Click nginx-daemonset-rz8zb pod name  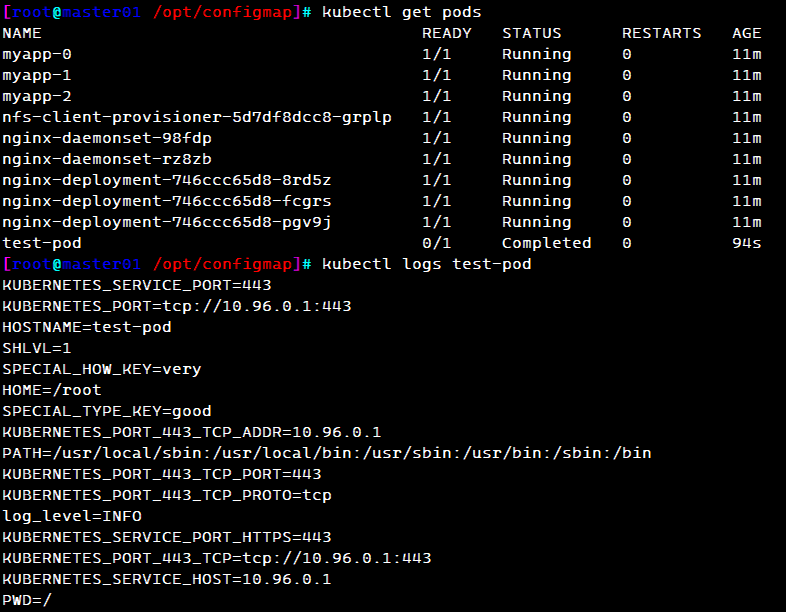107,159
